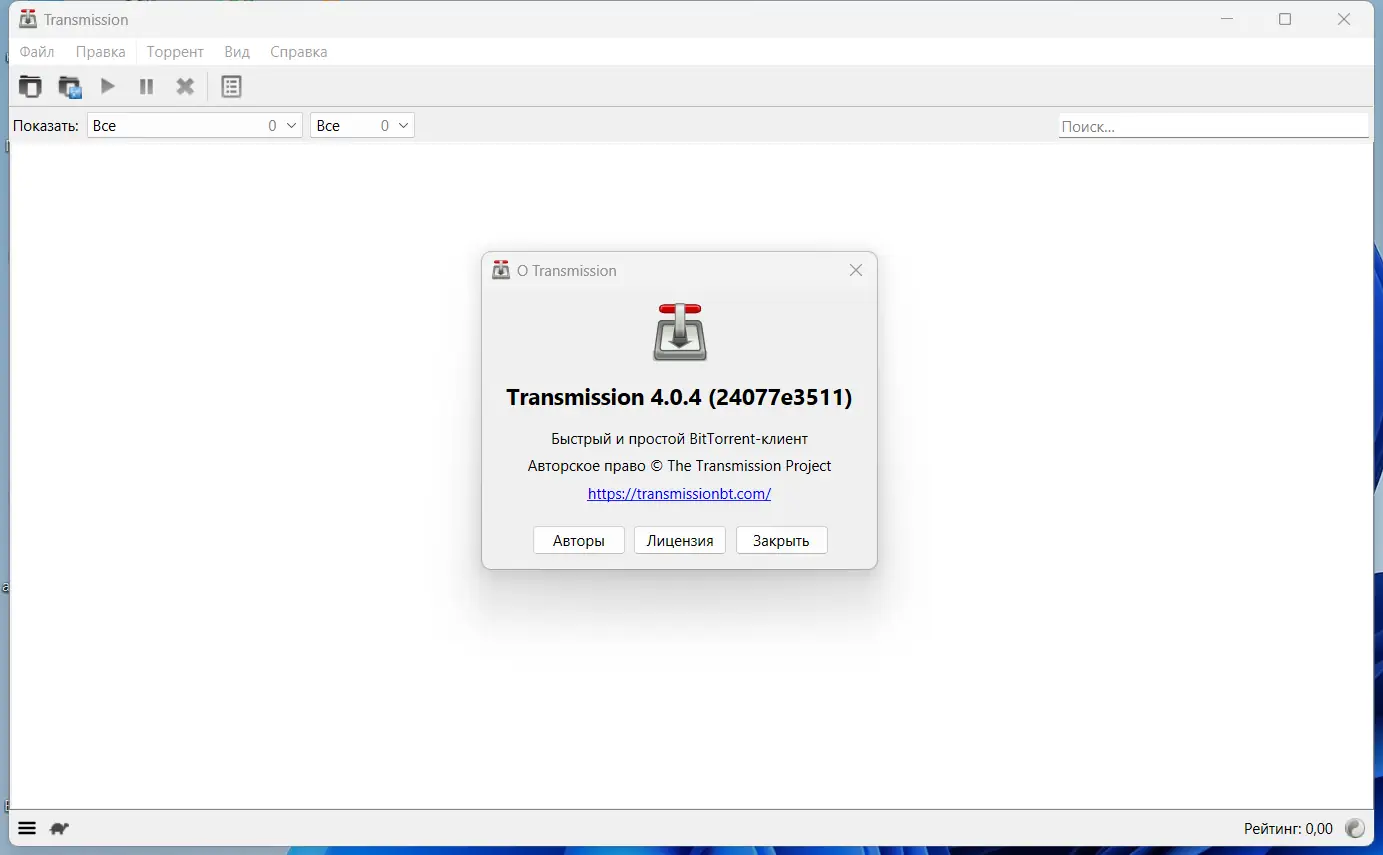Image resolution: width=1383 pixels, height=855 pixels.
Task: Dismiss the dialog with the Закрыть button
Action: pos(781,541)
